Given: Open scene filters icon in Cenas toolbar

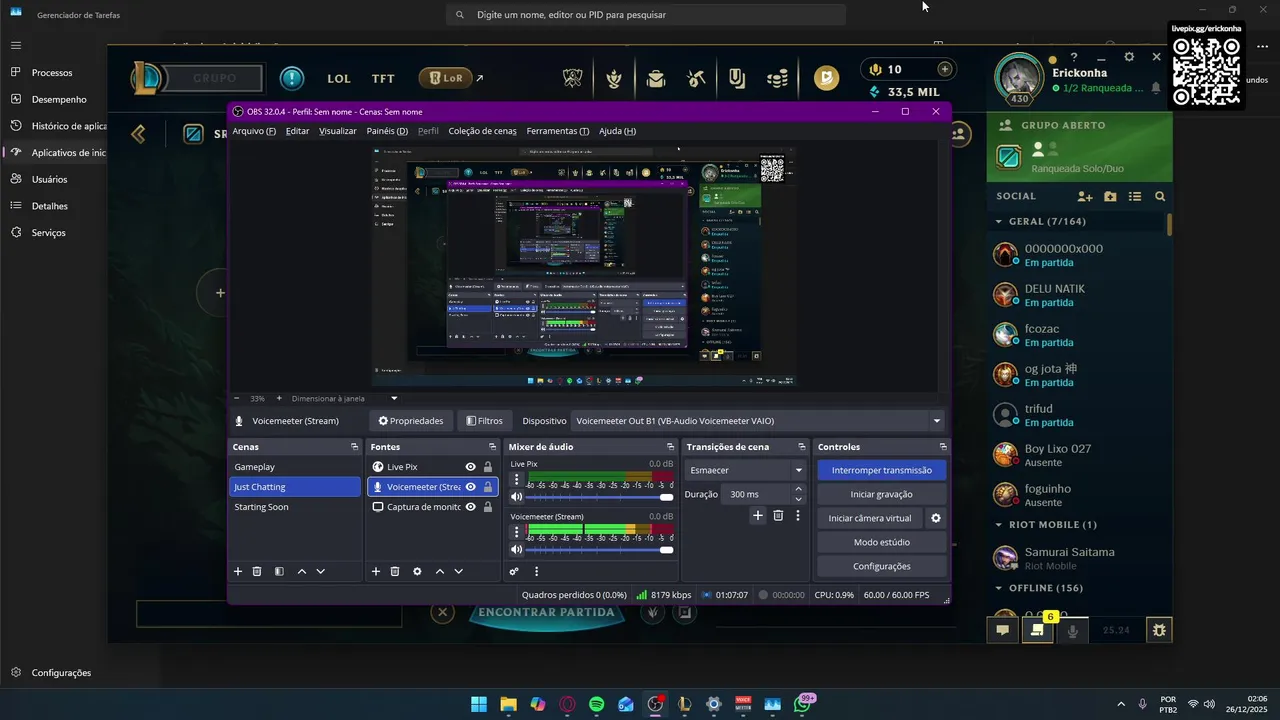Looking at the screenshot, I should [279, 571].
